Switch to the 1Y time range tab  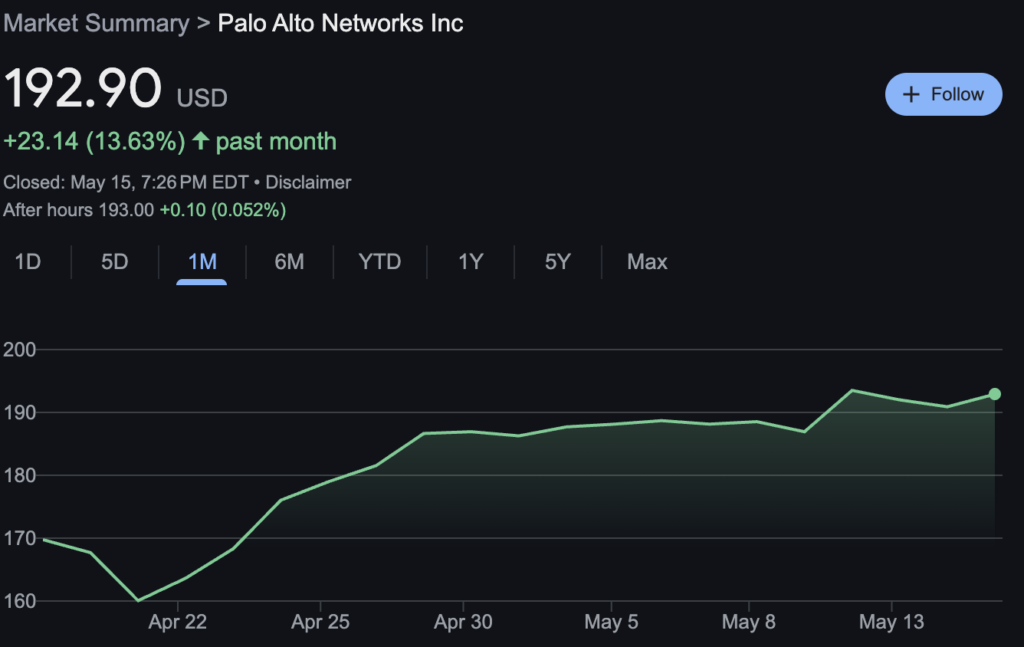coord(470,262)
